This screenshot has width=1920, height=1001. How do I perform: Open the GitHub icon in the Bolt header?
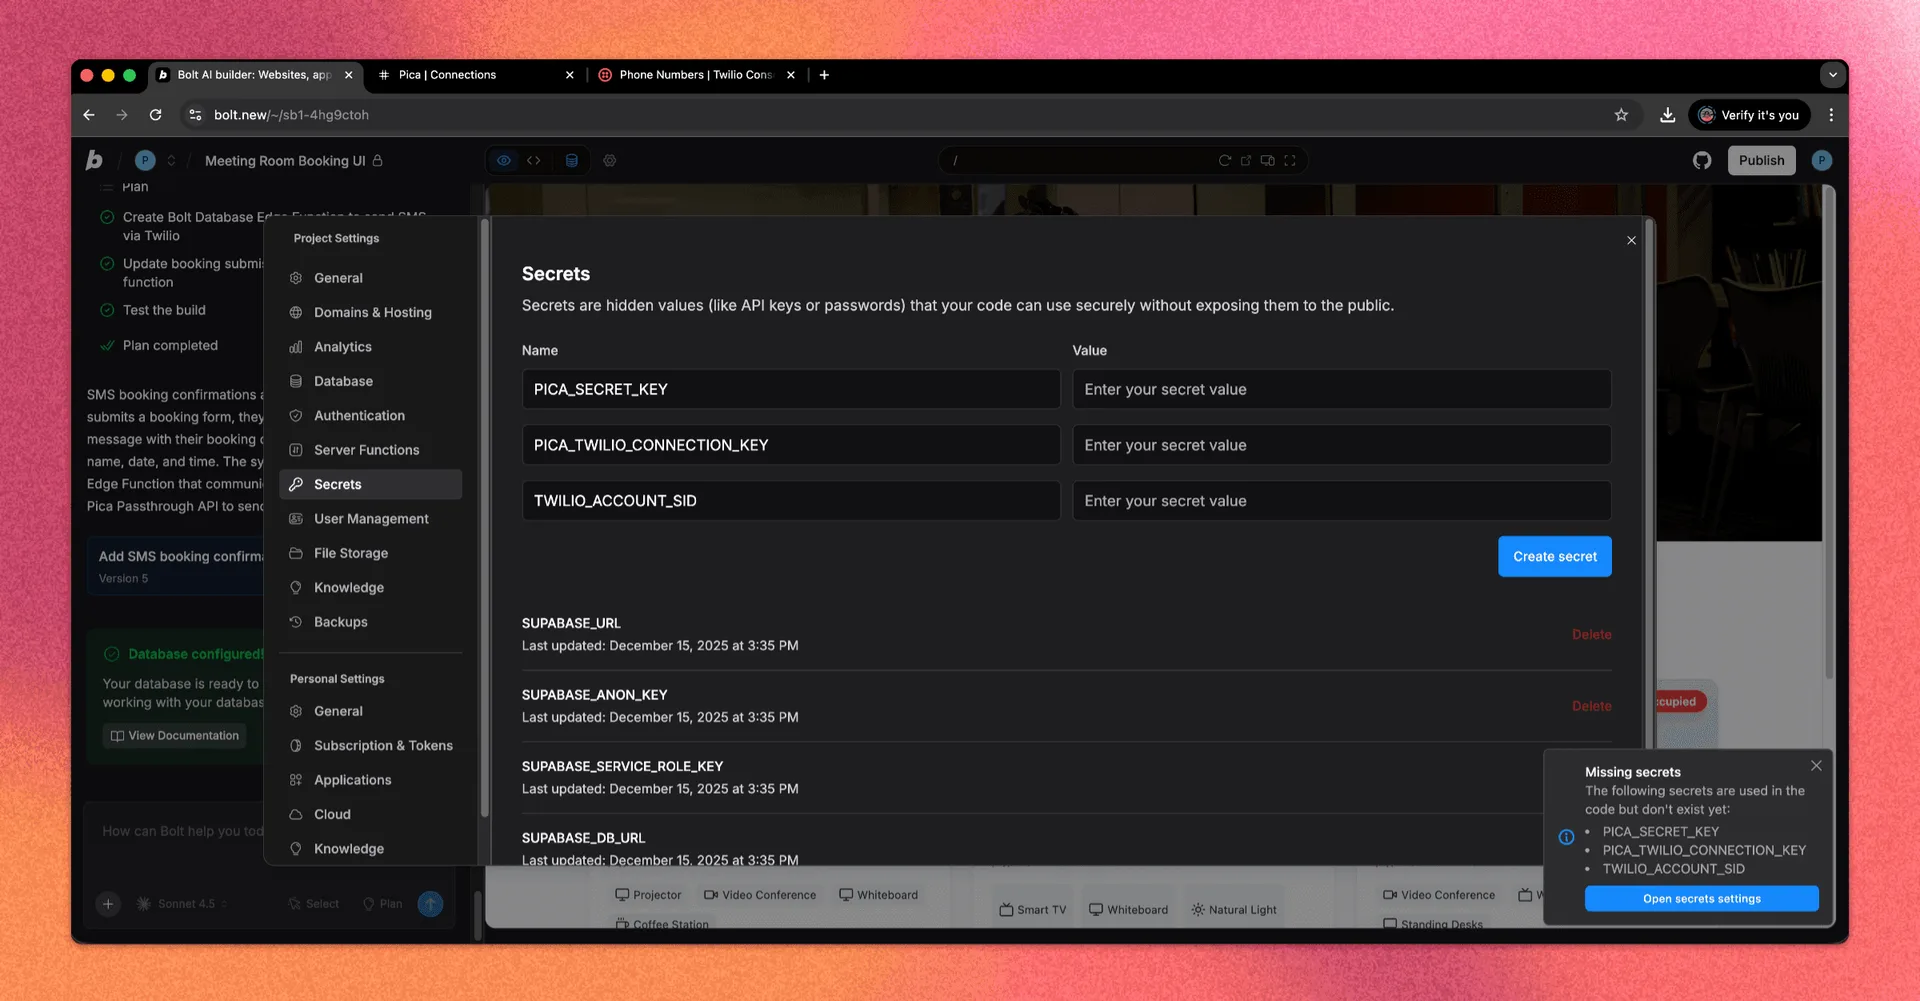tap(1702, 160)
